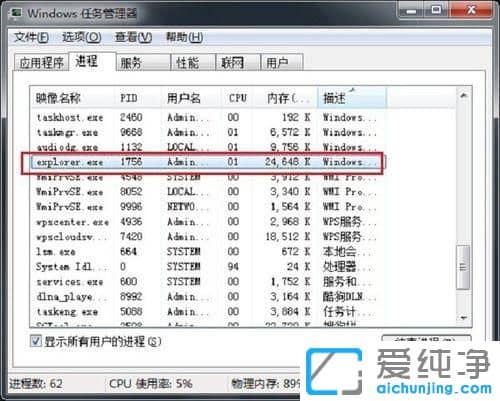The image size is (500, 401).
Task: Select the dlna_player process row
Action: [207, 297]
